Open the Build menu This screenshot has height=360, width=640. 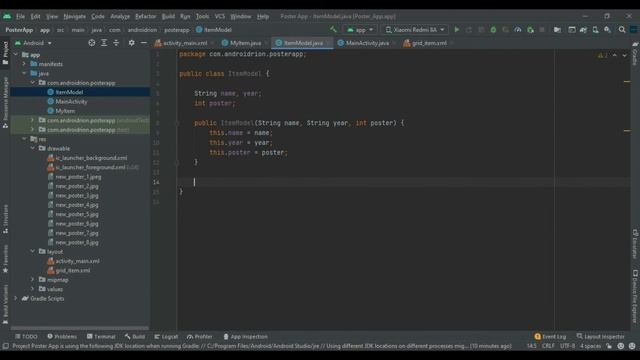tap(168, 16)
